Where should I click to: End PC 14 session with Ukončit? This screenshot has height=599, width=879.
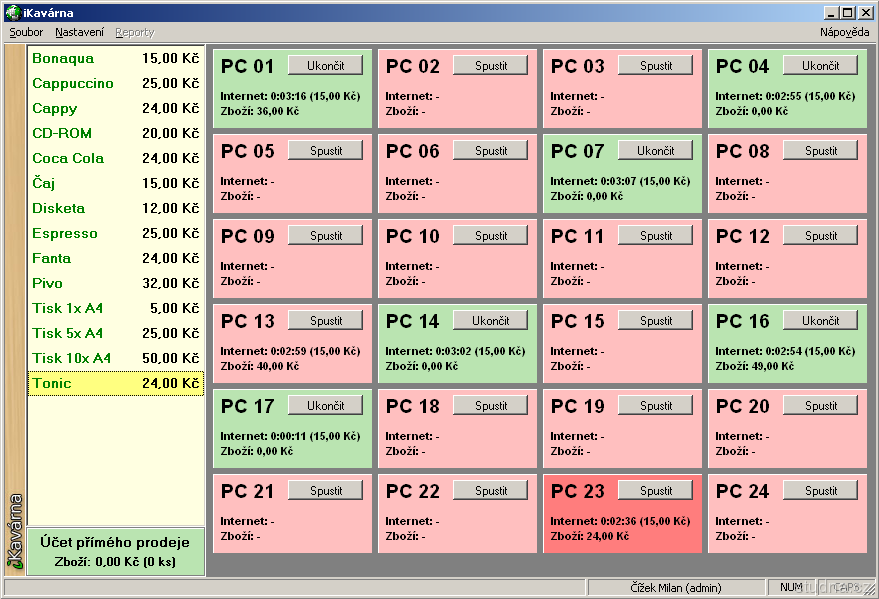pyautogui.click(x=491, y=321)
